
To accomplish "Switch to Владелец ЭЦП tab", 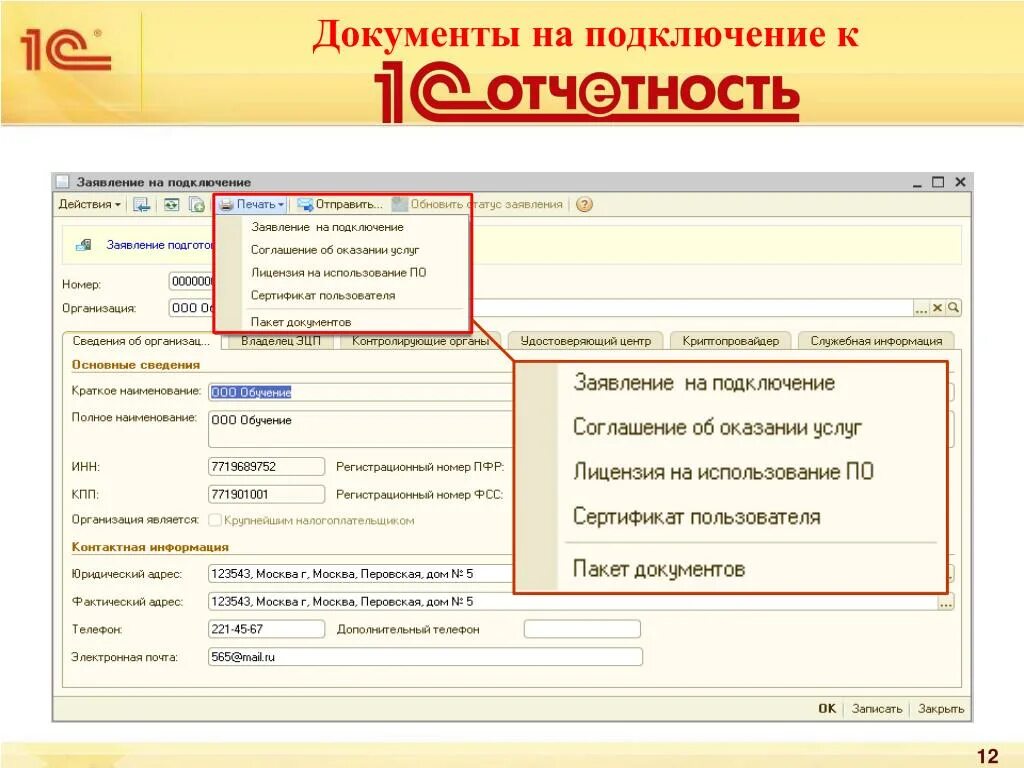I will pos(281,341).
